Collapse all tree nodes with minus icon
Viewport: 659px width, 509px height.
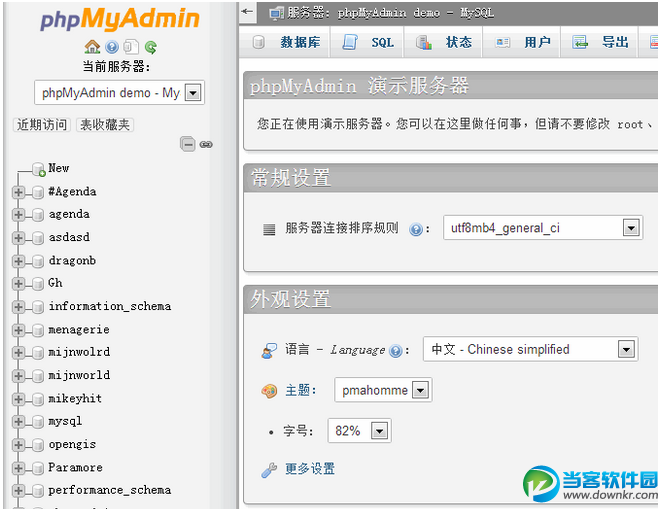[187, 144]
